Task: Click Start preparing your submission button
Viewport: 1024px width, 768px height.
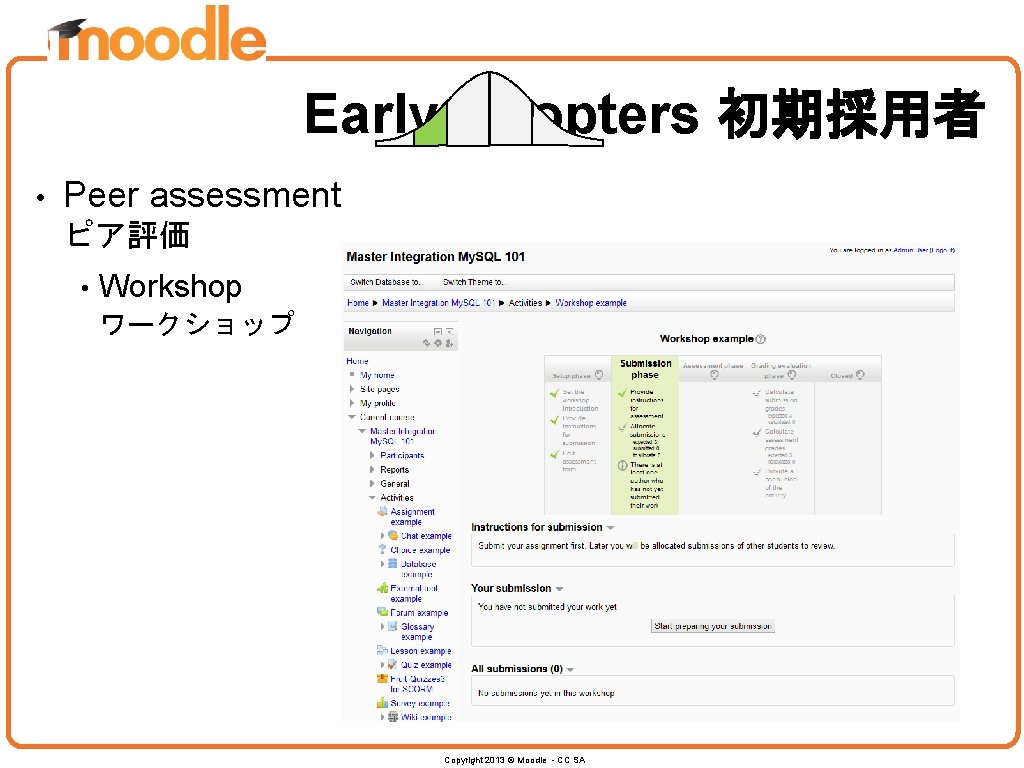Action: pyautogui.click(x=713, y=626)
